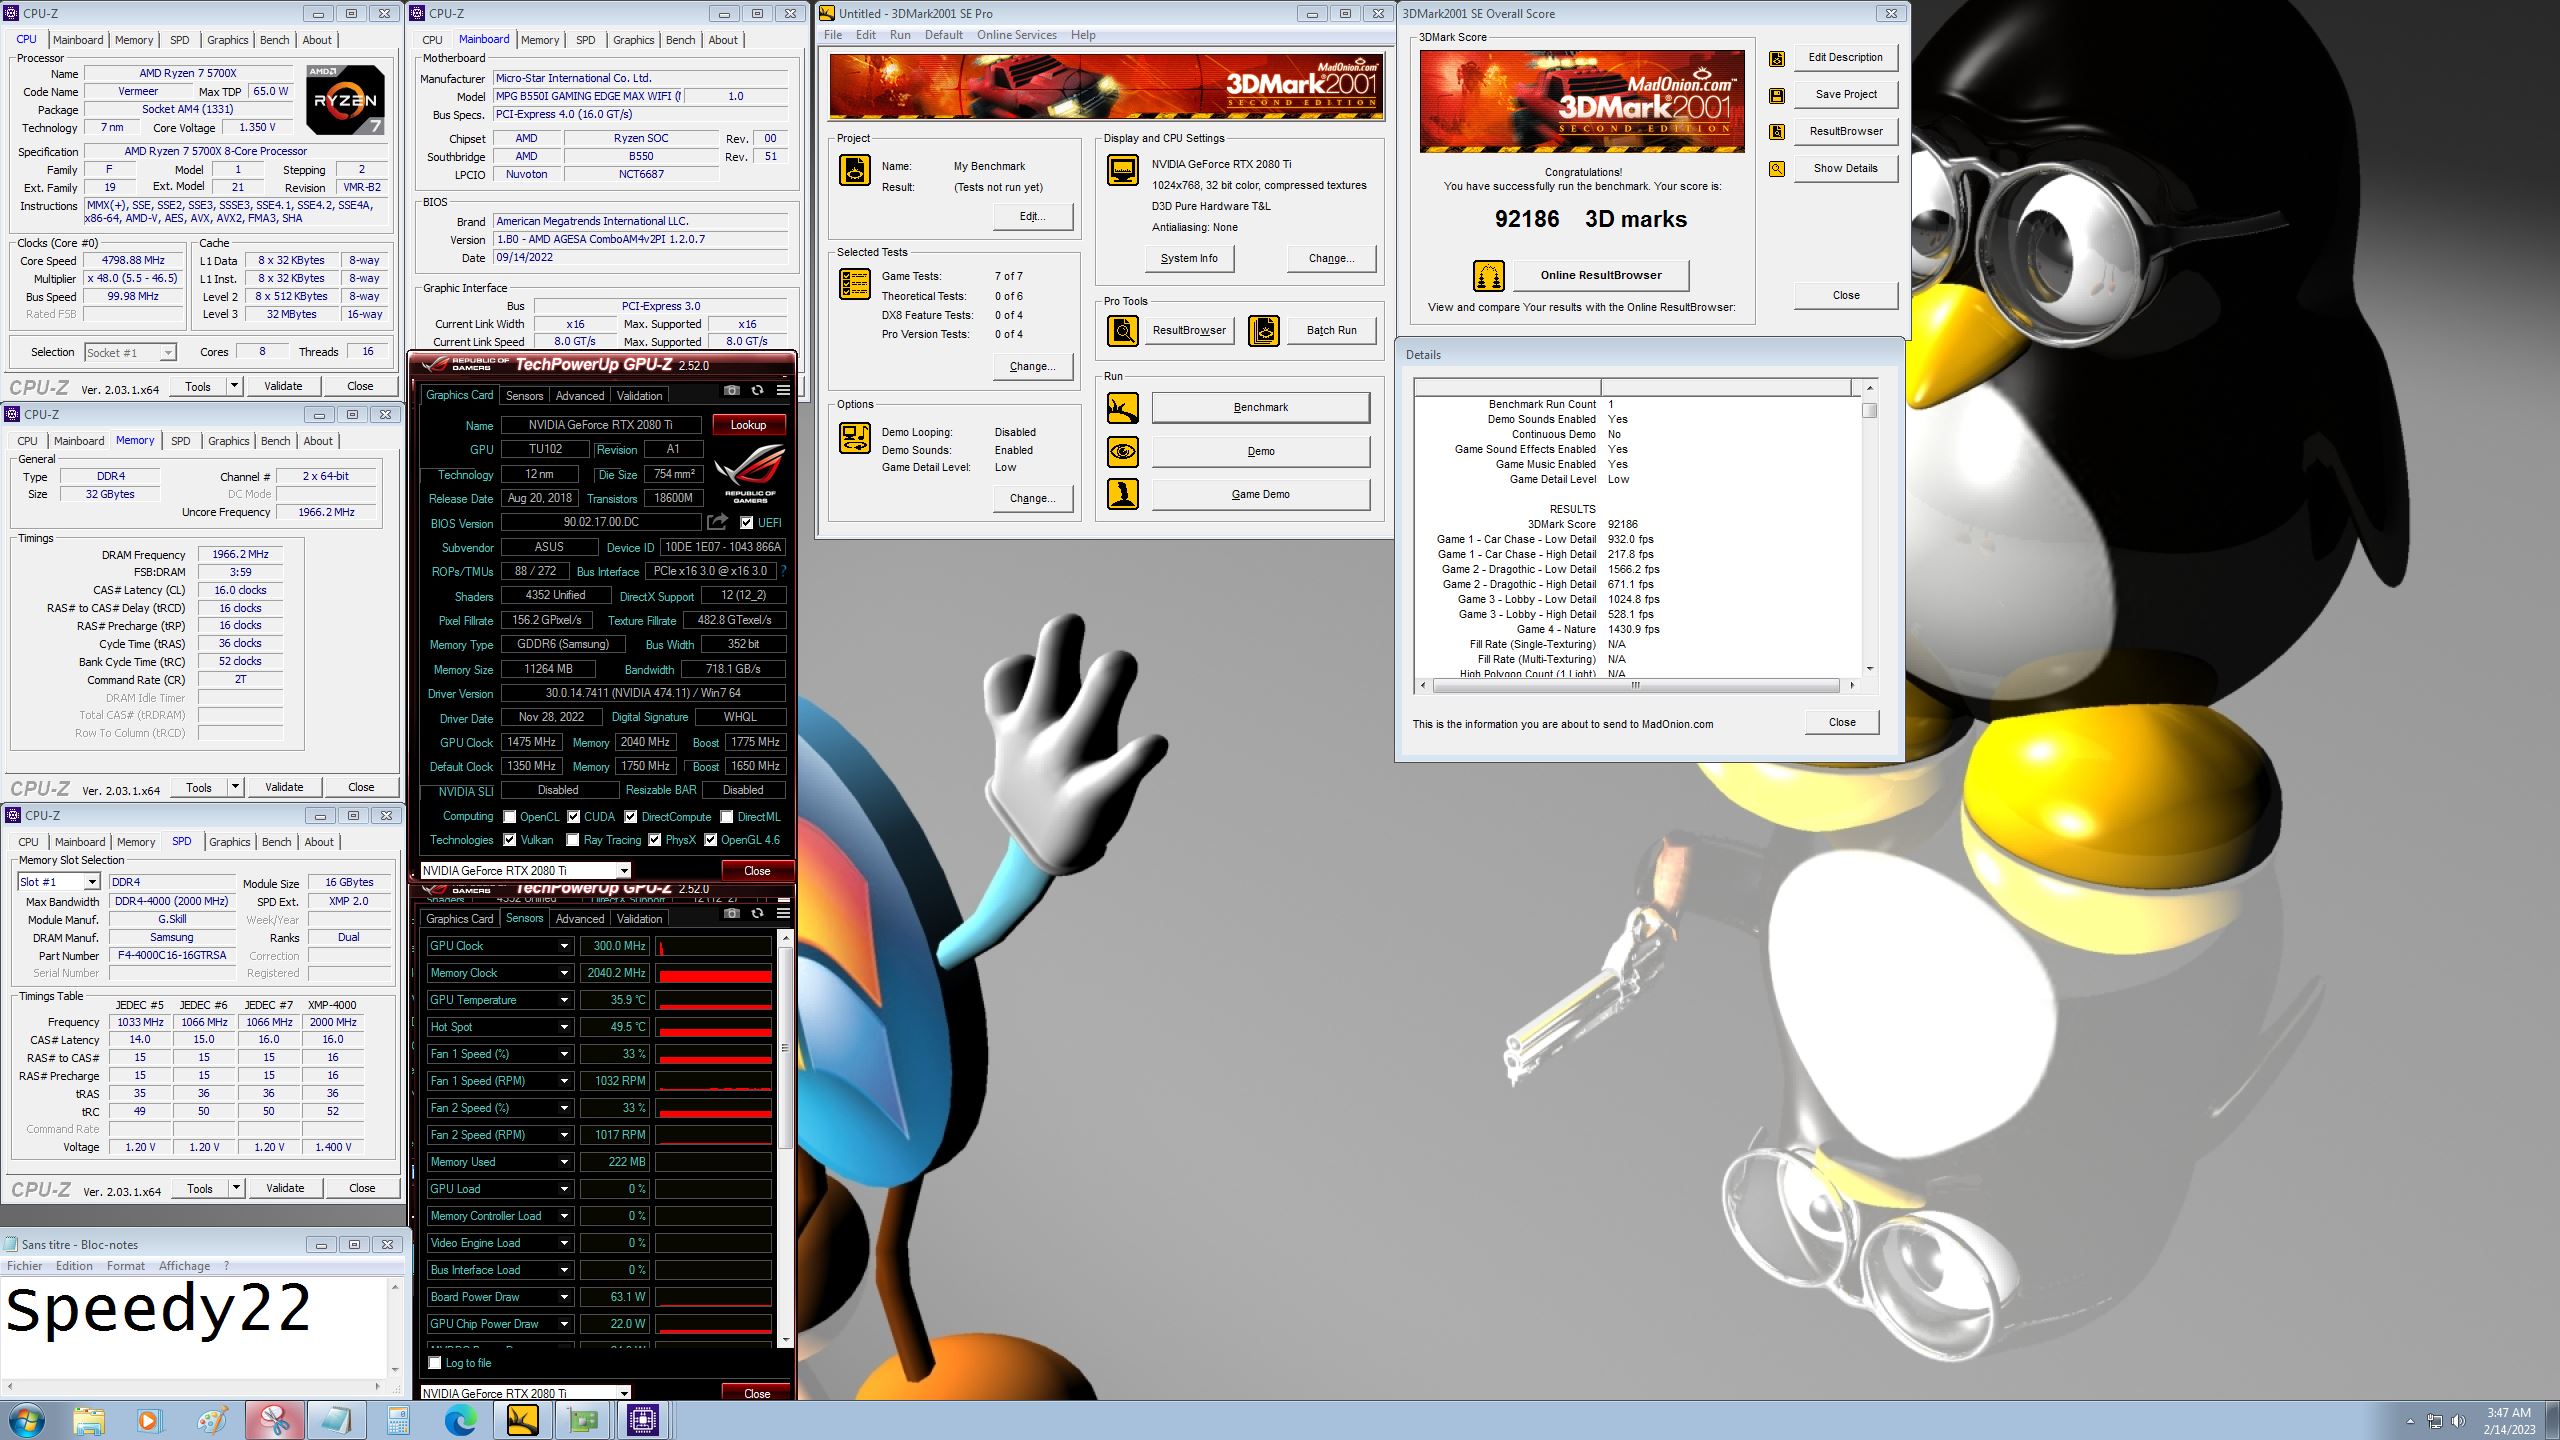Toggle the Vulkan checkbox
The width and height of the screenshot is (2560, 1440).
tap(509, 840)
